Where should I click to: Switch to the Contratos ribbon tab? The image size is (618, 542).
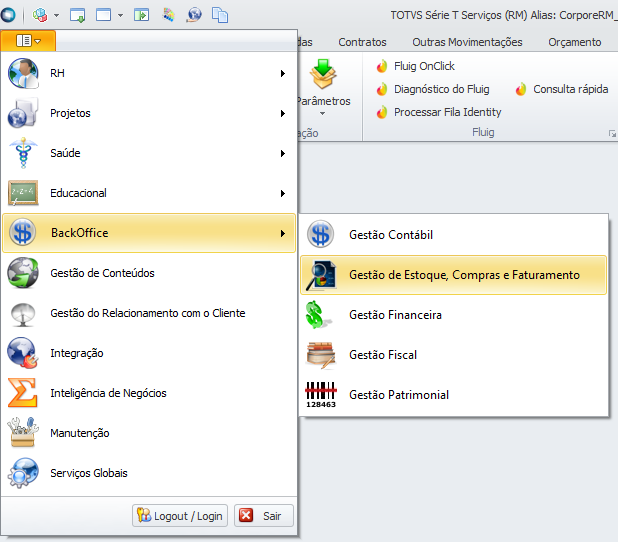(362, 42)
